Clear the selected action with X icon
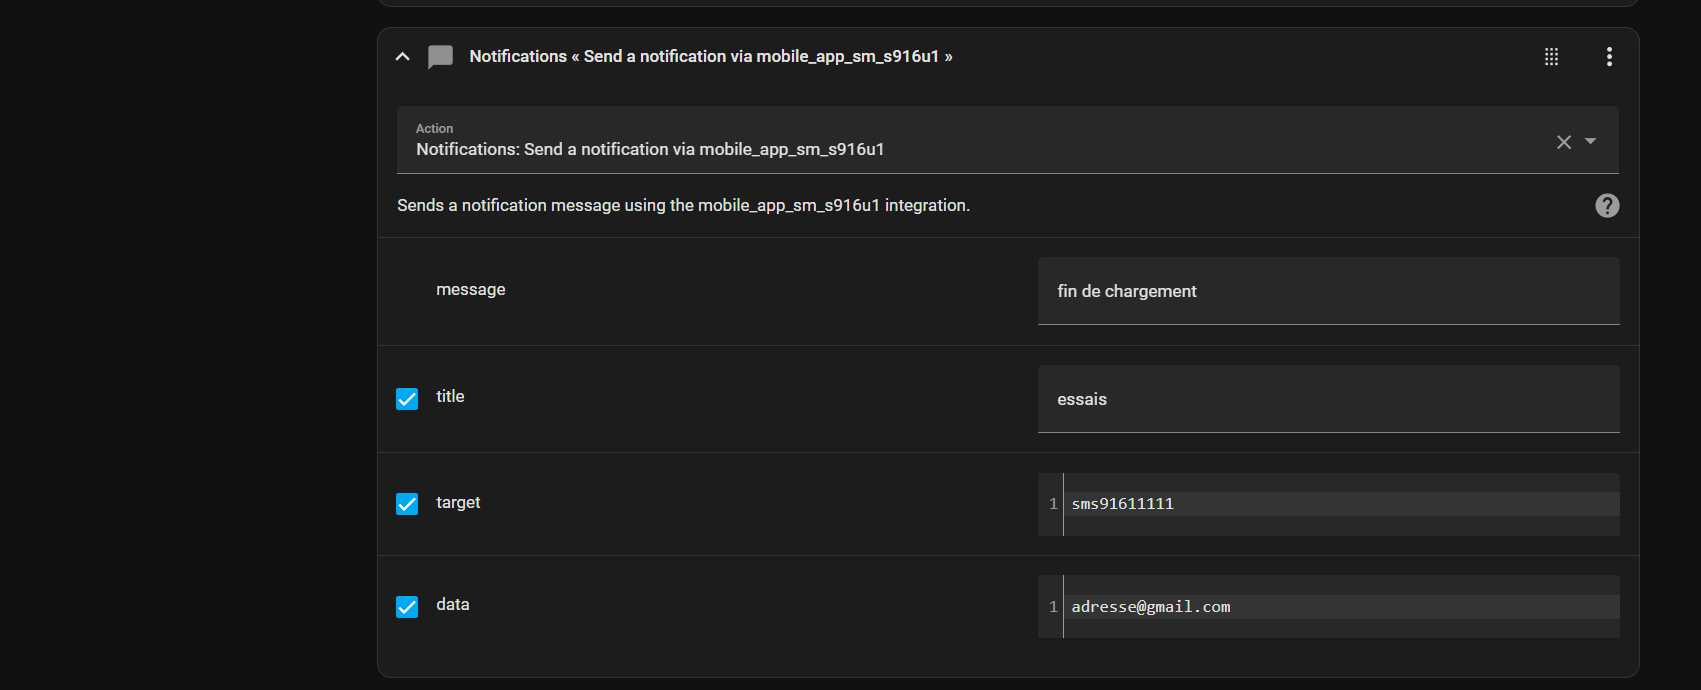Viewport: 1701px width, 690px height. click(1564, 142)
